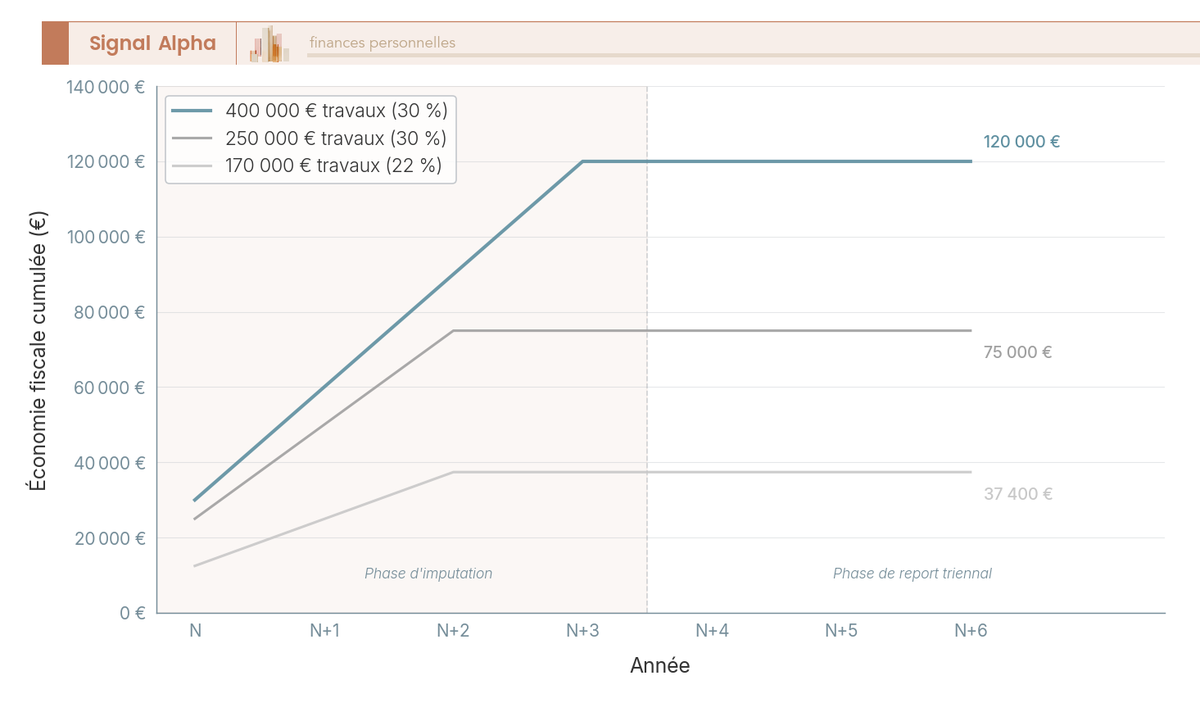Select the 250 000 € travaux legend entry
Viewport: 1200px width, 721px height.
[x=336, y=138]
